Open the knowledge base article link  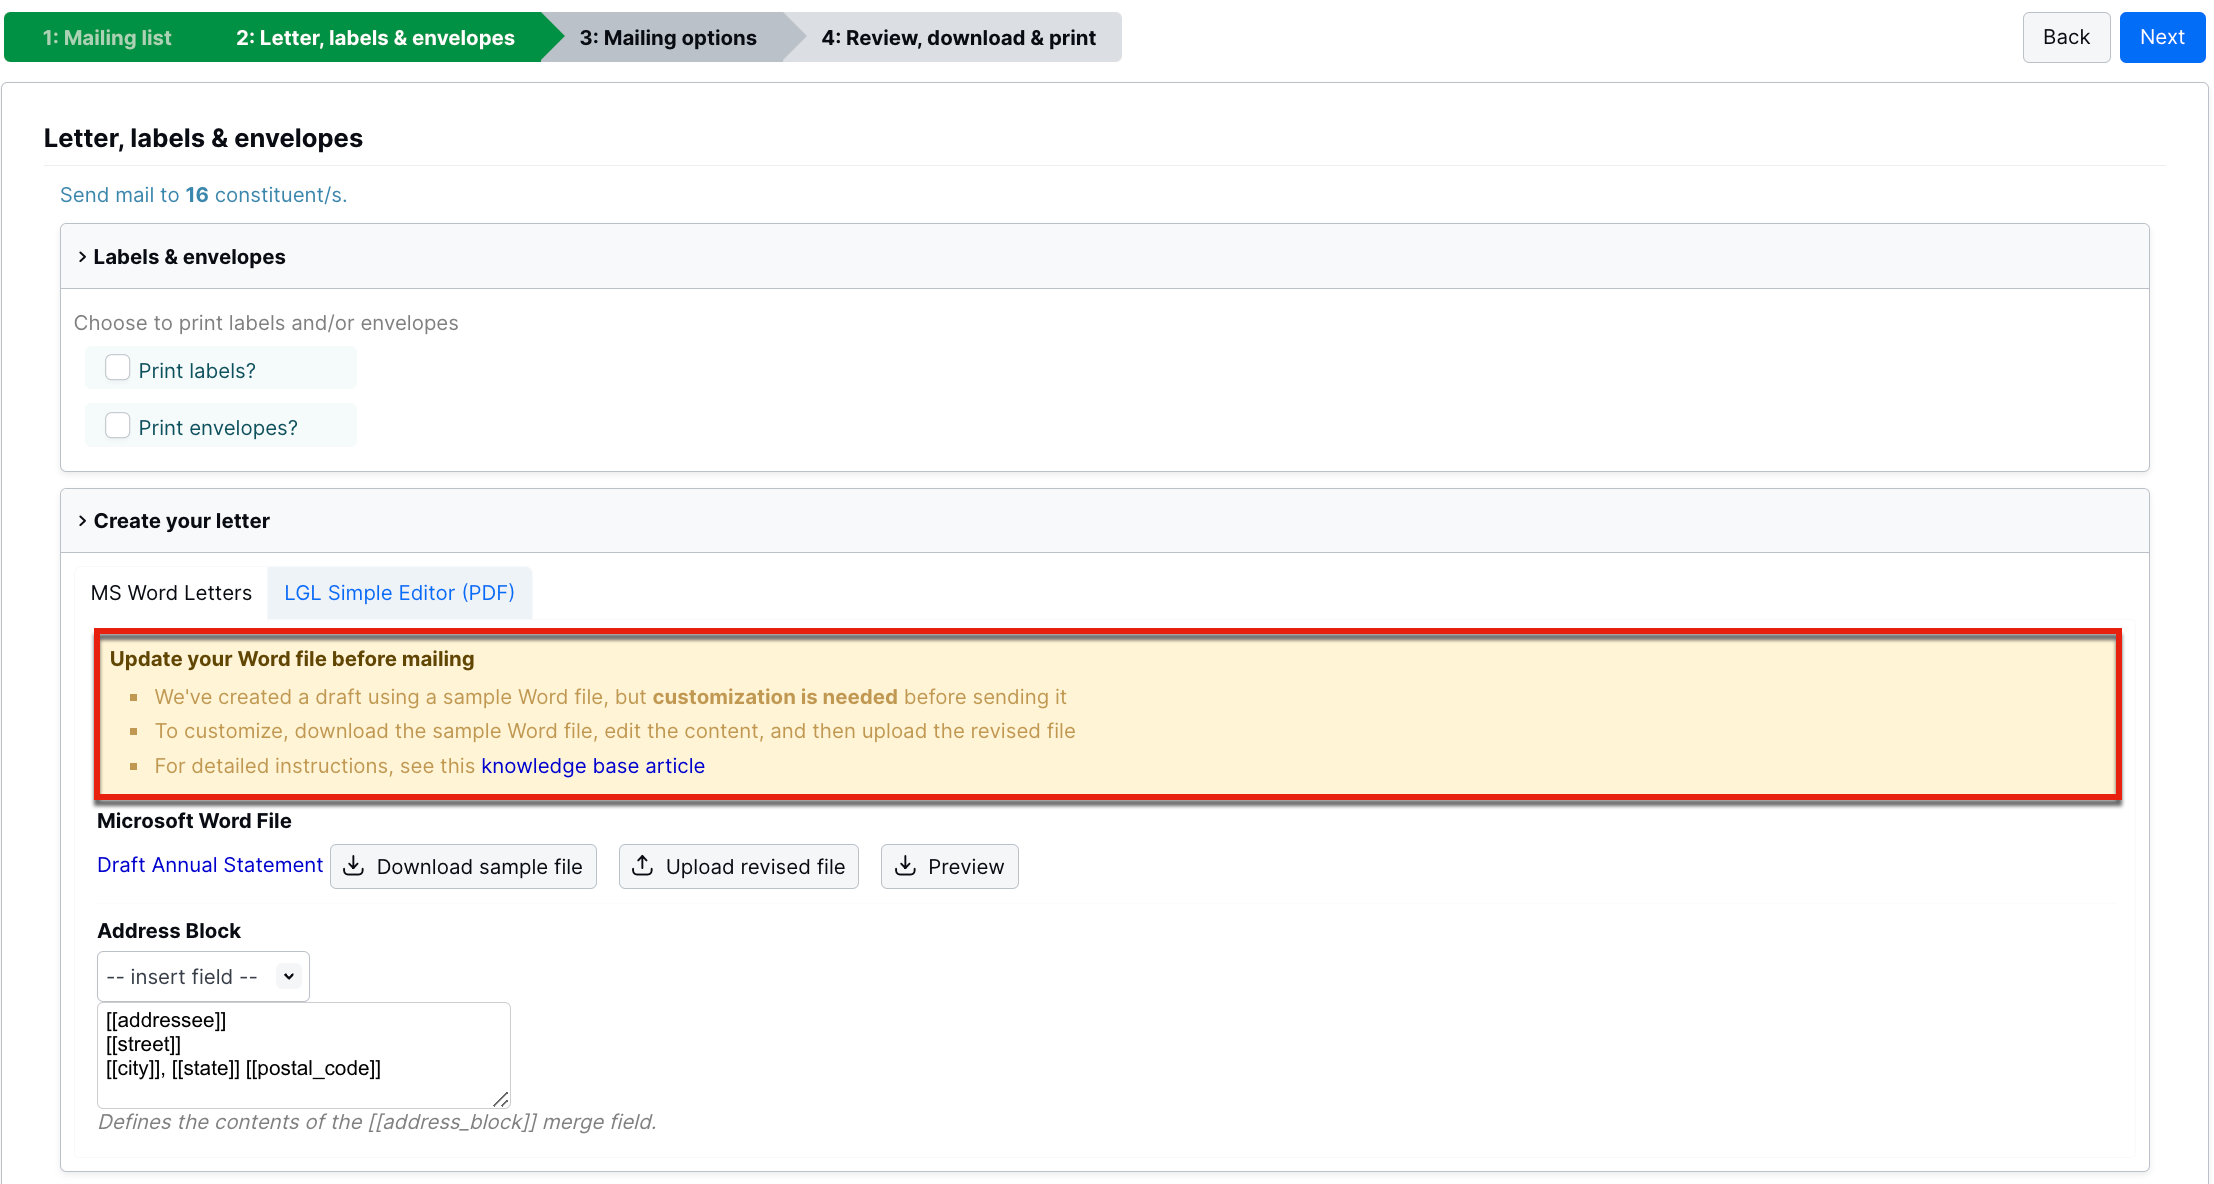(x=593, y=766)
